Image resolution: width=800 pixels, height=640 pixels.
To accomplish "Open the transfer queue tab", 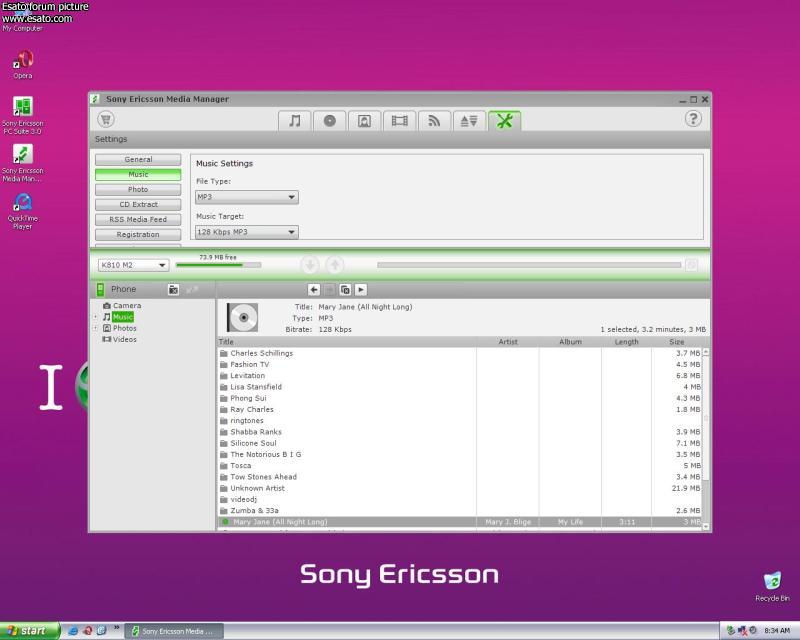I will [x=469, y=121].
